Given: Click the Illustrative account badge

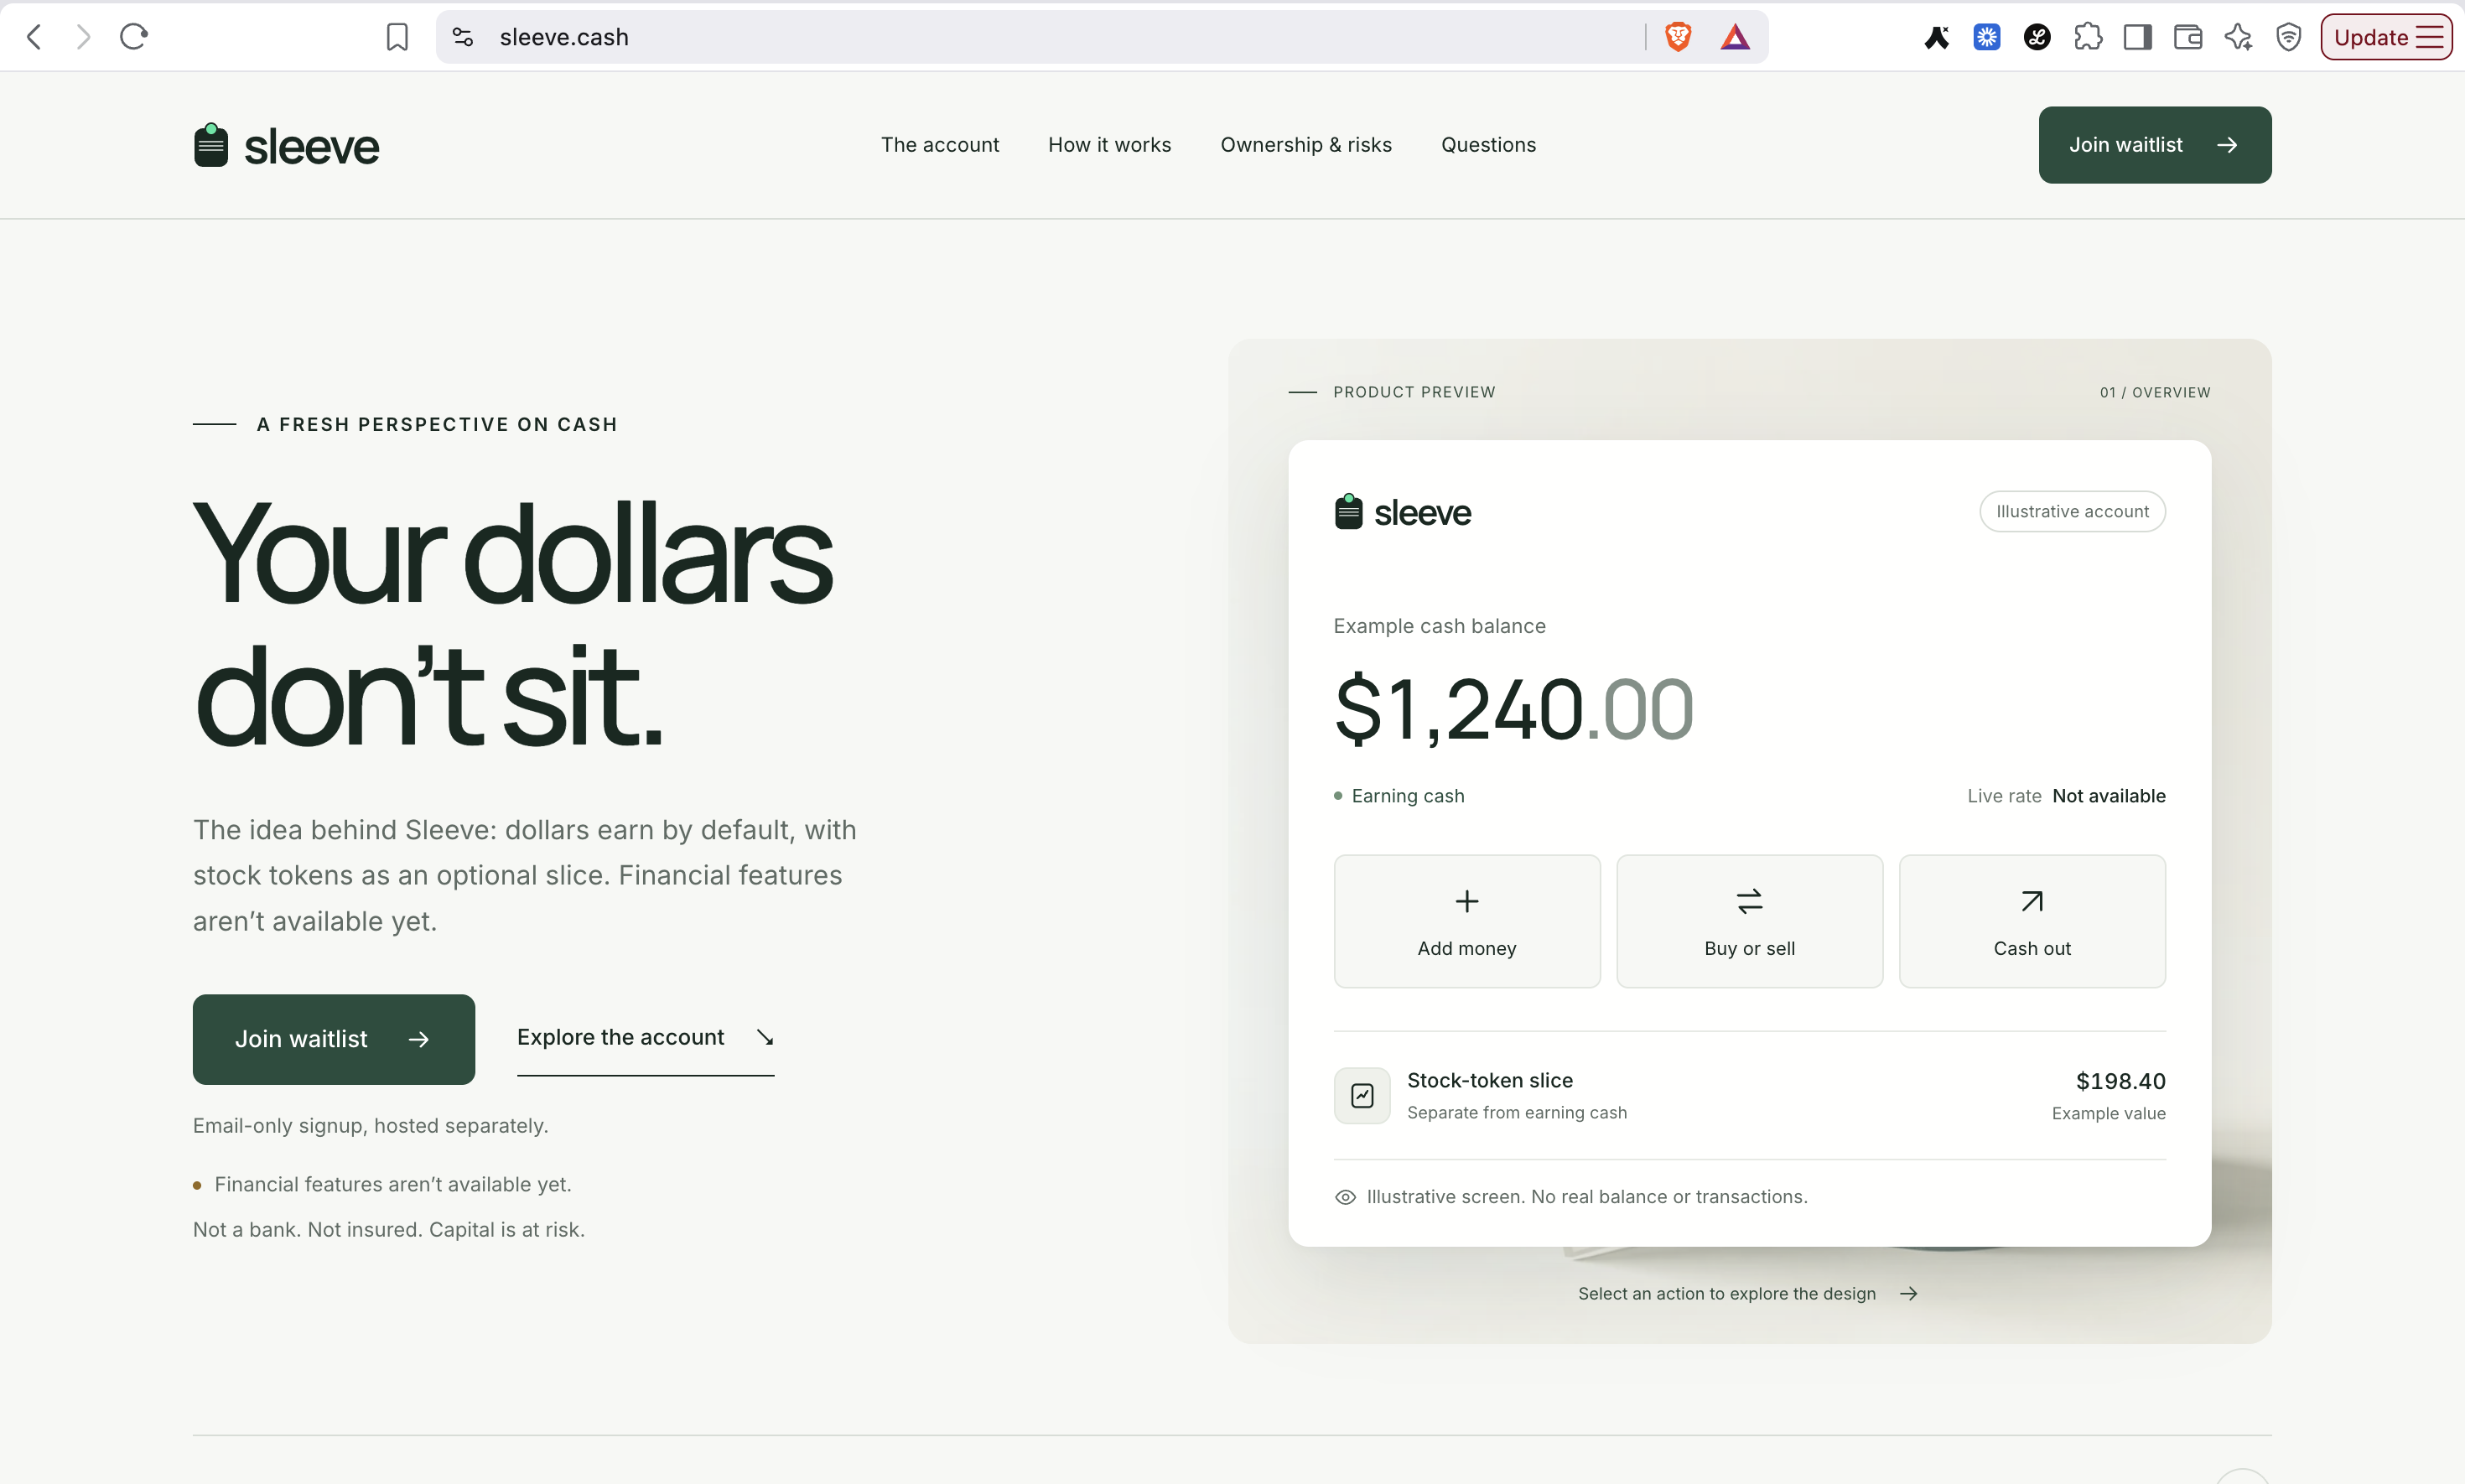Looking at the screenshot, I should click(x=2072, y=511).
